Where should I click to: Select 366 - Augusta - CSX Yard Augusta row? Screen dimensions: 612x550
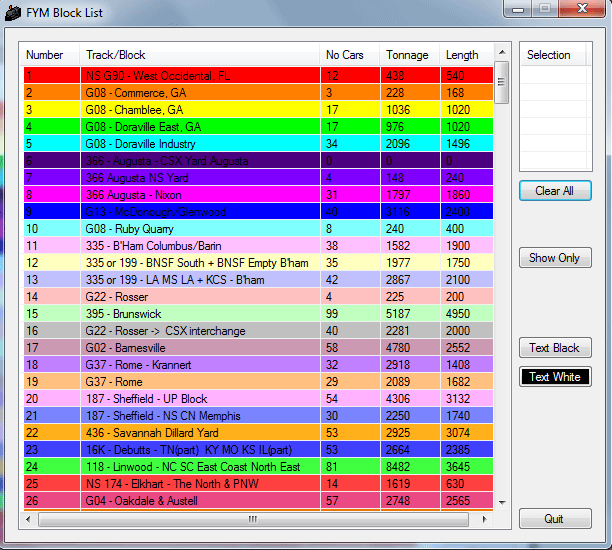click(x=258, y=160)
